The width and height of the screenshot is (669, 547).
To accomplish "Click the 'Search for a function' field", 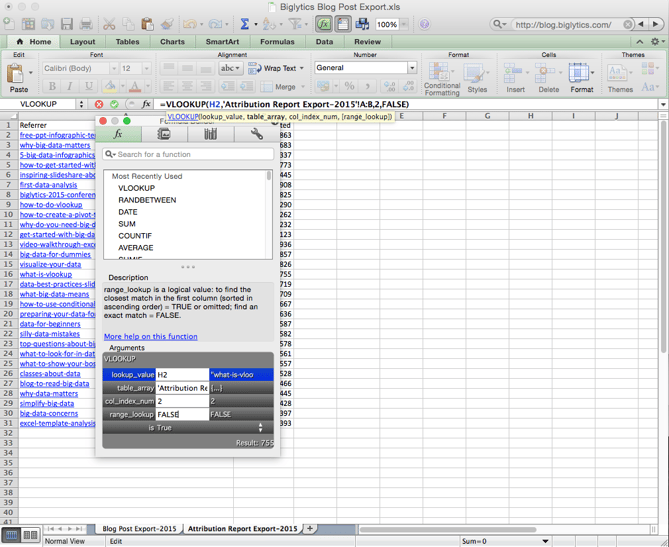I will pos(188,154).
